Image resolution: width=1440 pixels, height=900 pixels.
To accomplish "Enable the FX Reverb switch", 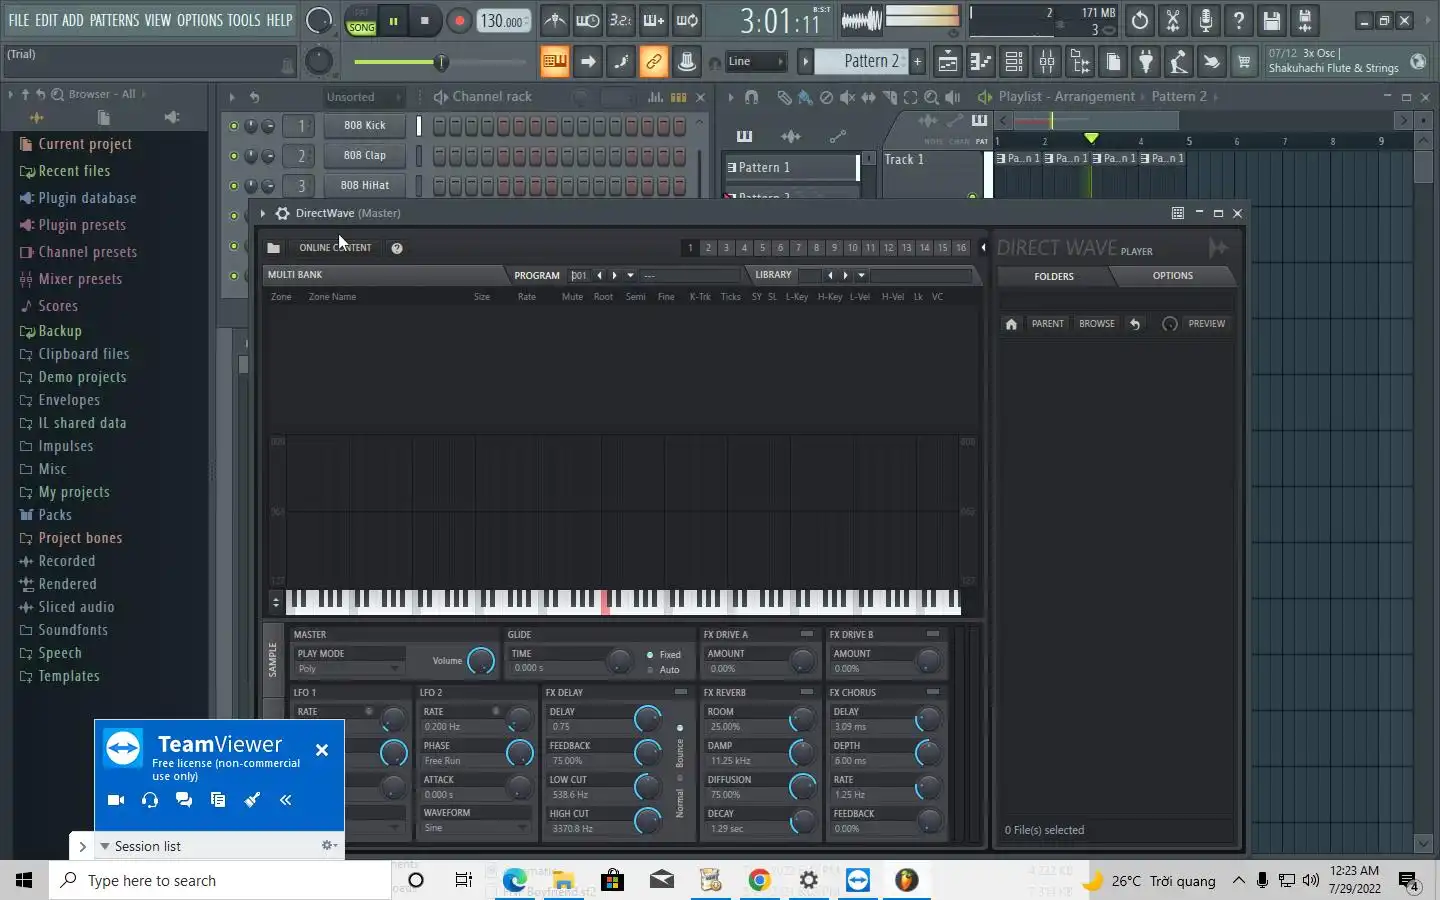I will click(x=807, y=692).
